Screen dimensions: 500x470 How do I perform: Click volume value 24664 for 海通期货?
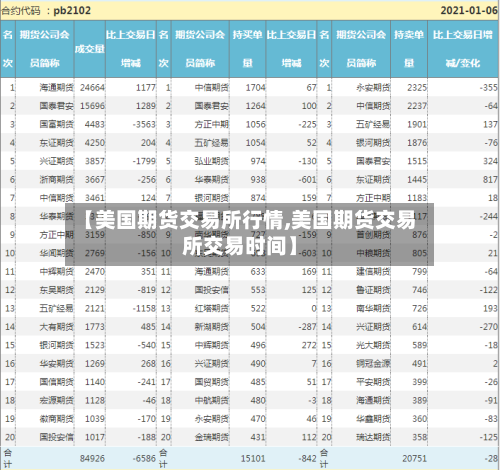coord(92,88)
